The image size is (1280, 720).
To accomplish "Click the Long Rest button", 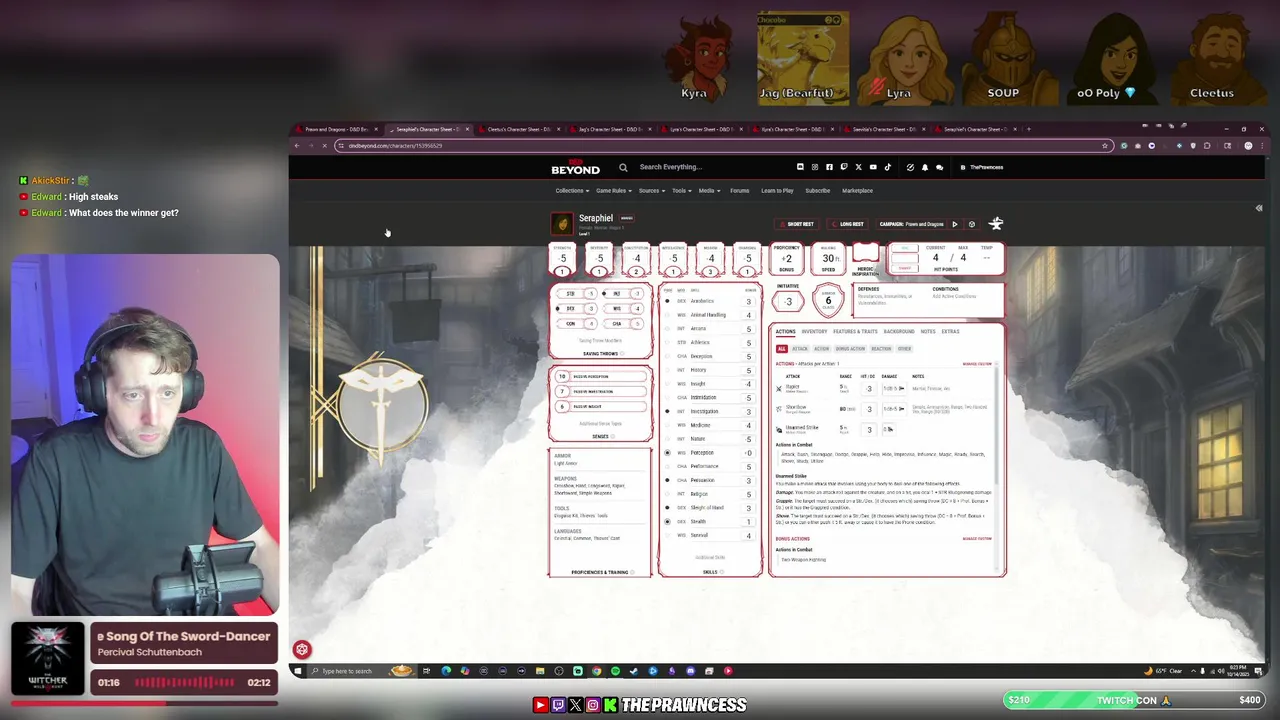I will coord(848,224).
